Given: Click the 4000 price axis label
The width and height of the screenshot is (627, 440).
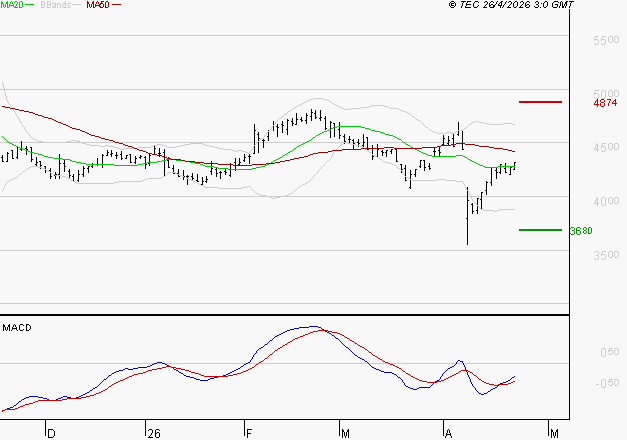Looking at the screenshot, I should pos(606,201).
